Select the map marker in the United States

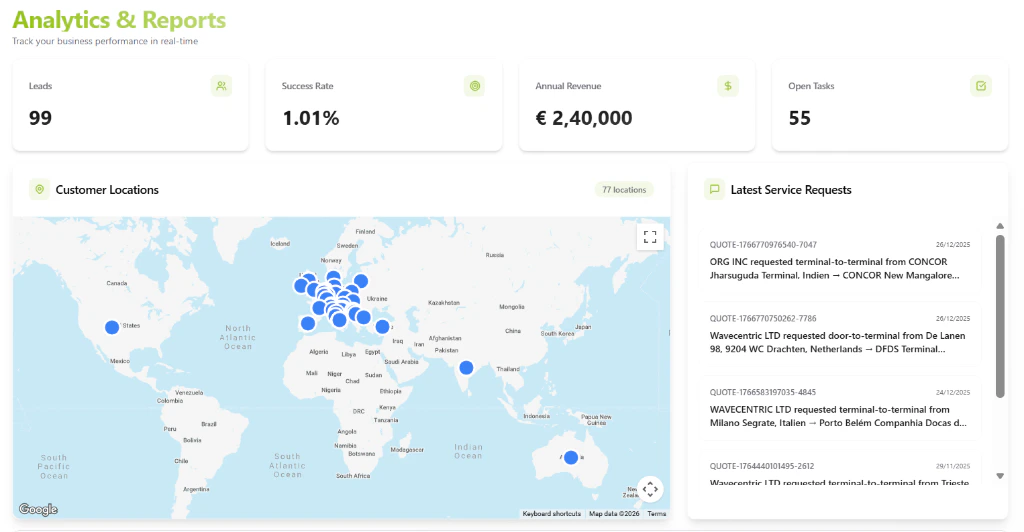[x=112, y=327]
